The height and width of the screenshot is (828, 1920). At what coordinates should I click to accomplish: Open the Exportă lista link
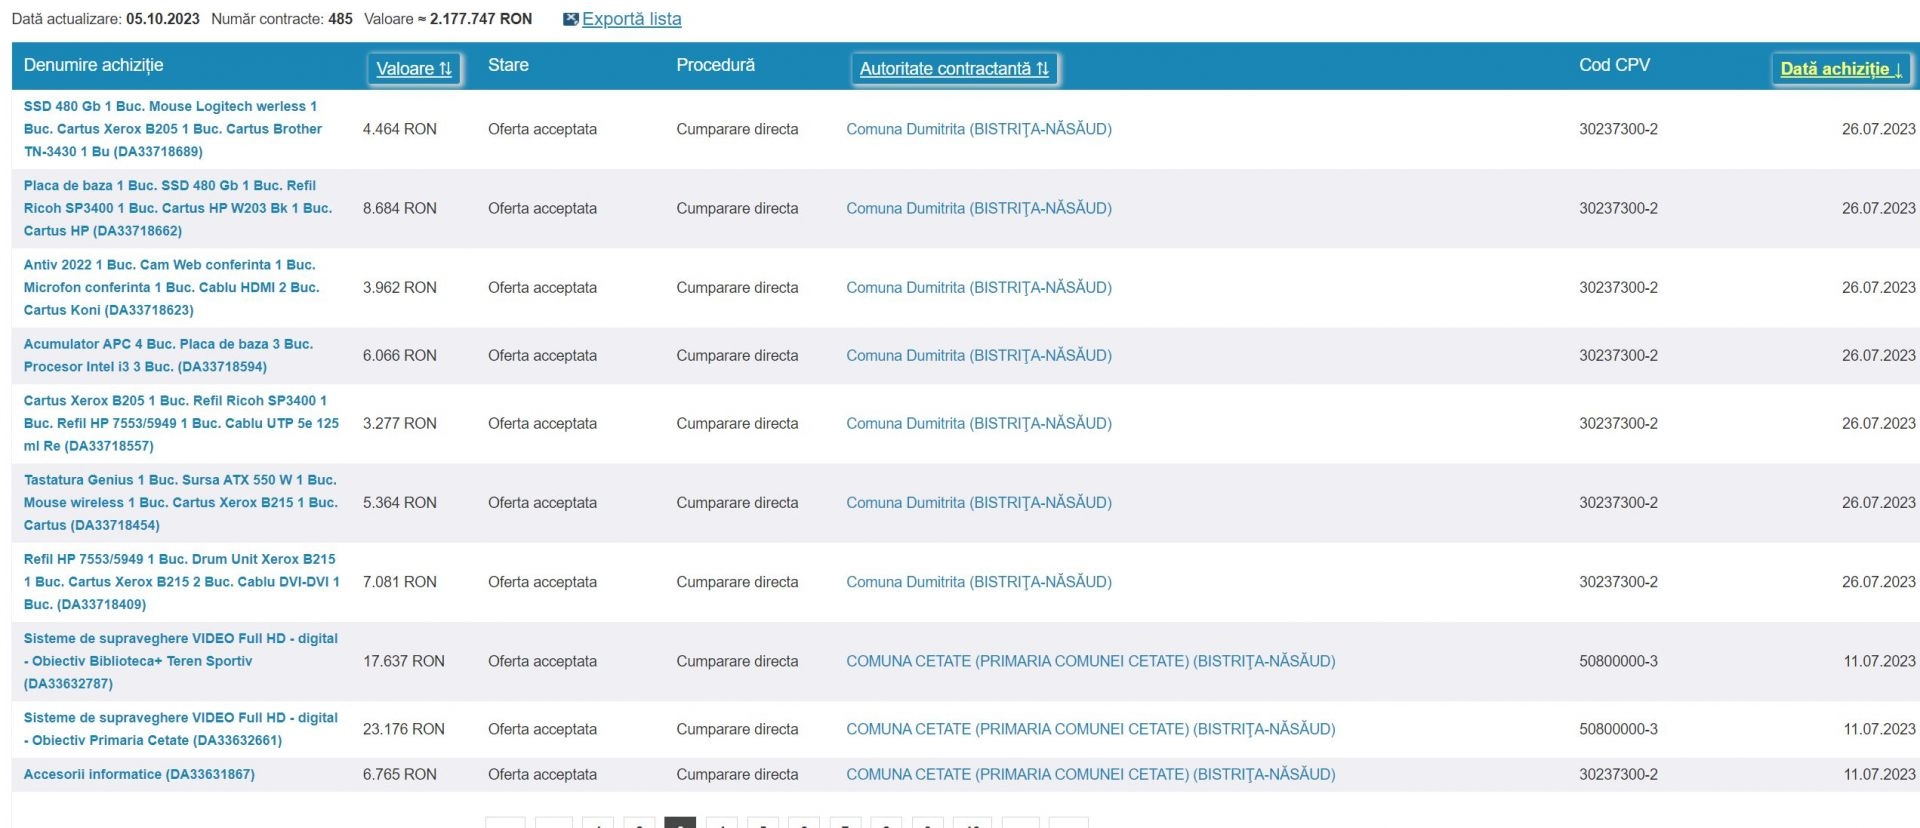click(631, 19)
